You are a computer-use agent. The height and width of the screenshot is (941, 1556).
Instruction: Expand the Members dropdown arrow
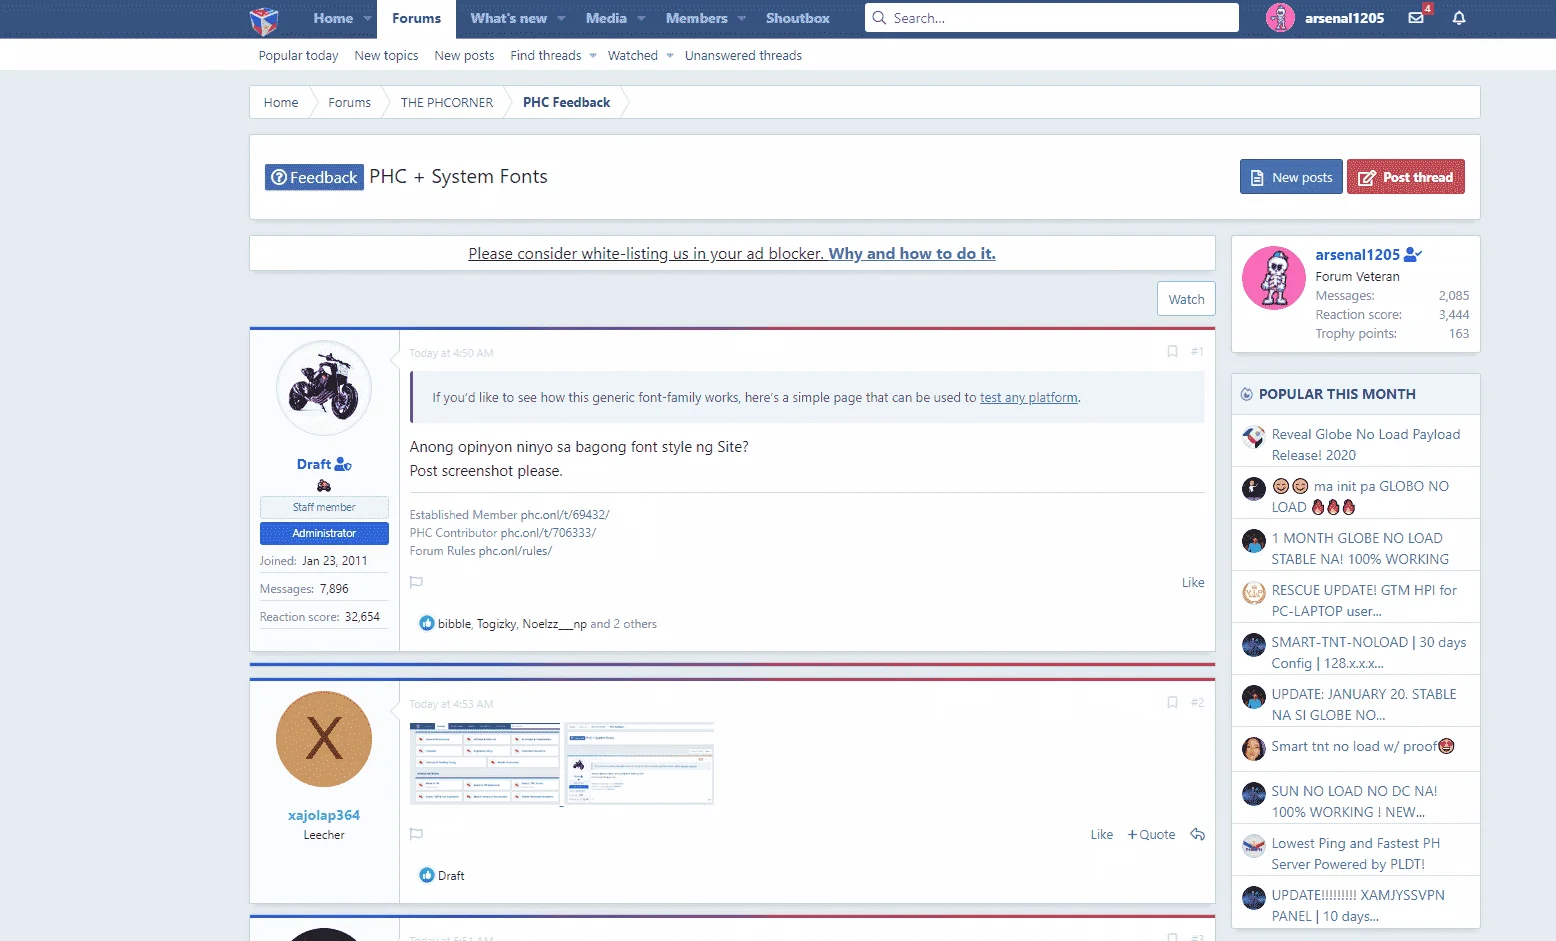pos(741,19)
